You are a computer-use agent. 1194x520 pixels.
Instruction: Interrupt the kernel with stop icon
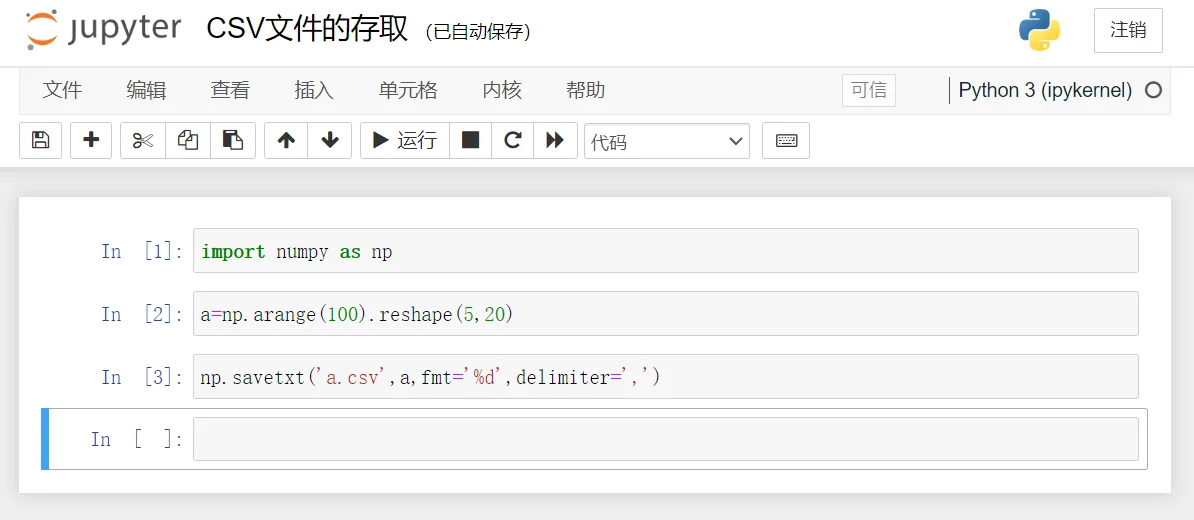(x=470, y=141)
